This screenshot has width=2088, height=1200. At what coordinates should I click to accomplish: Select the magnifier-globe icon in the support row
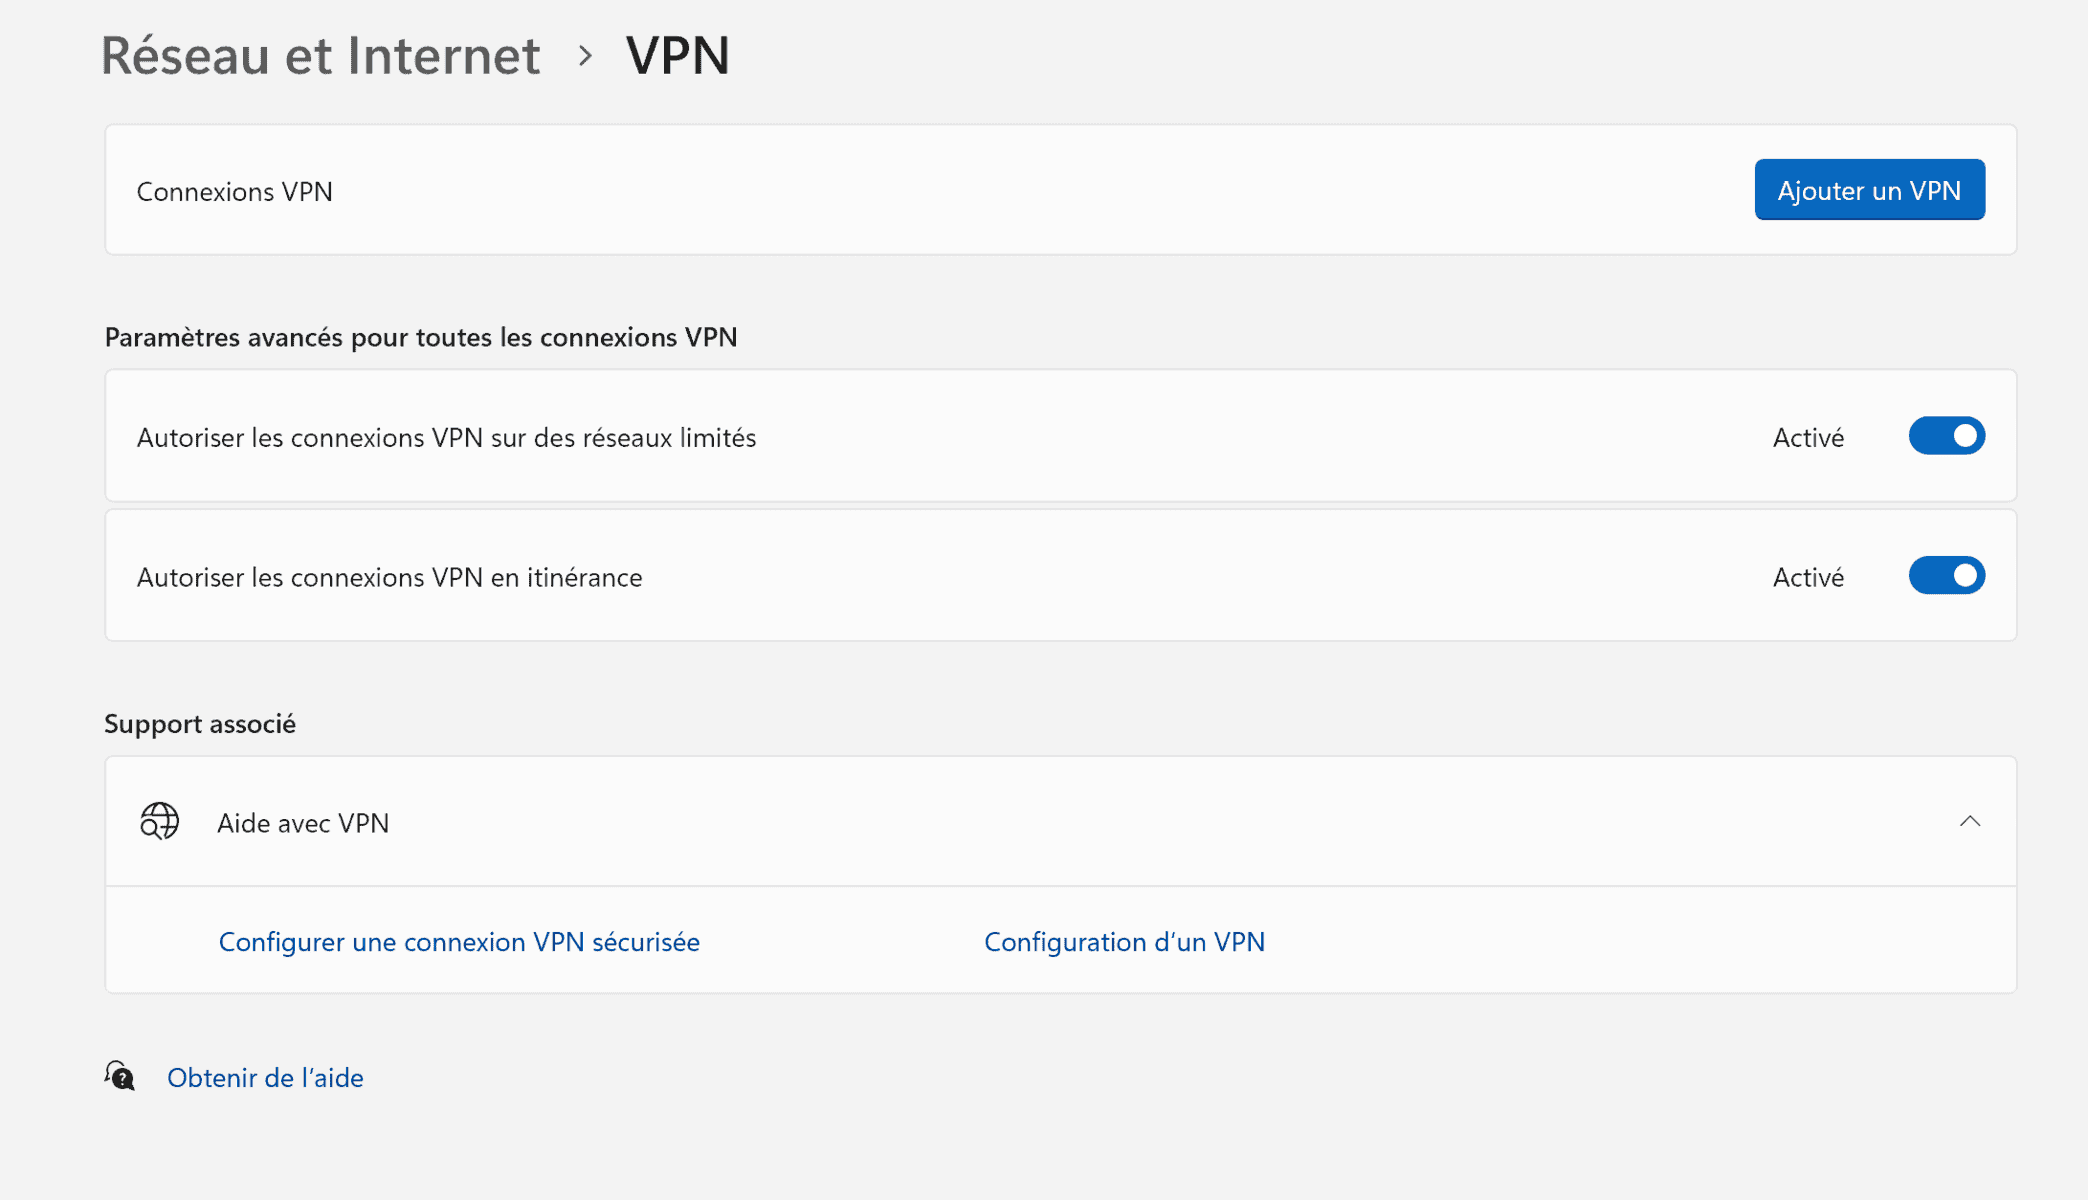pyautogui.click(x=159, y=822)
